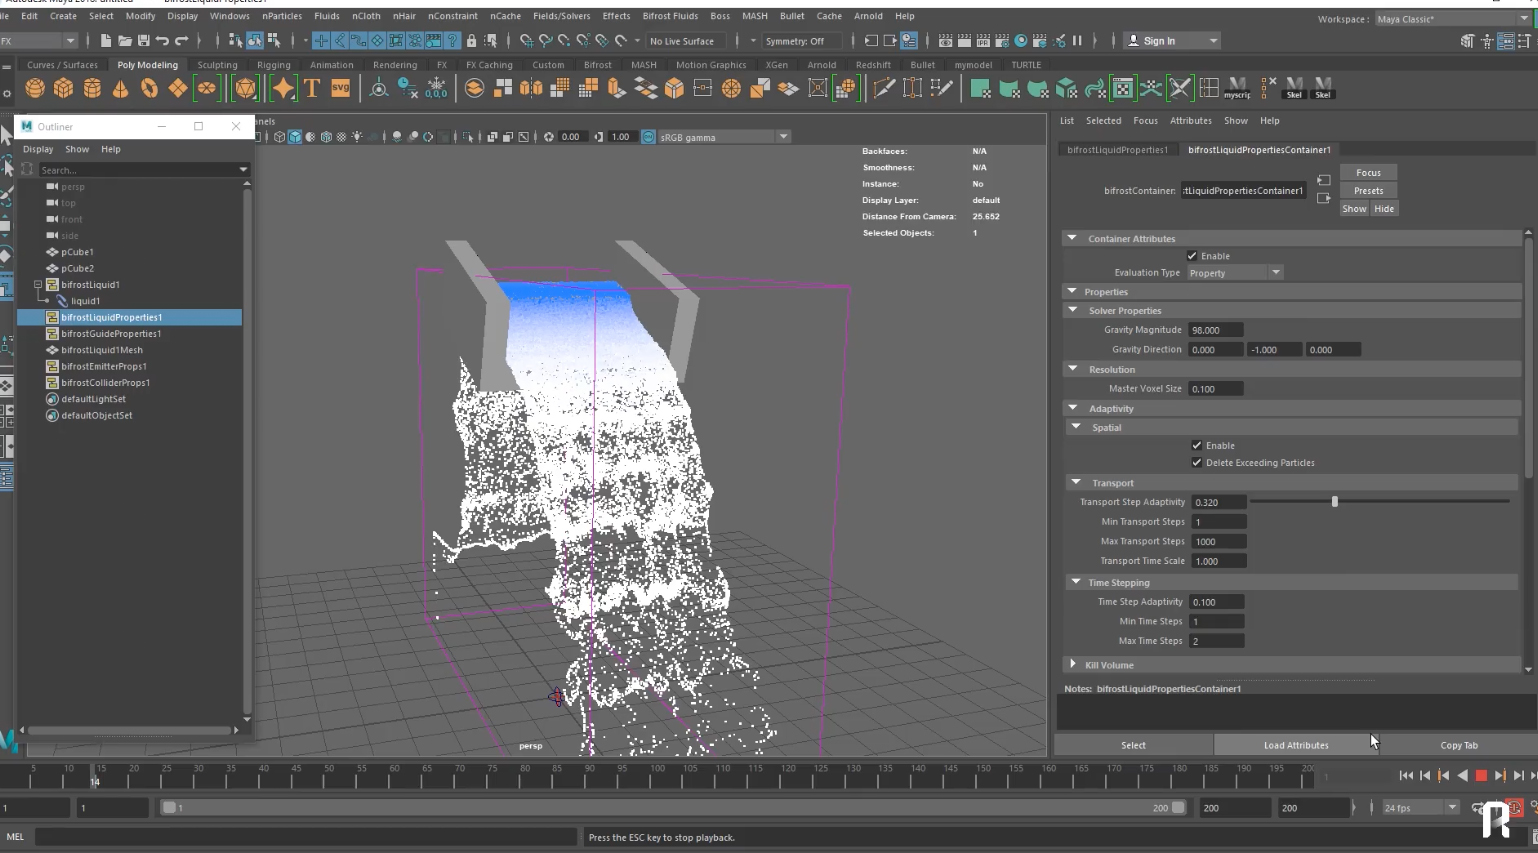The height and width of the screenshot is (853, 1538).
Task: Click the undo arrow icon
Action: click(162, 41)
